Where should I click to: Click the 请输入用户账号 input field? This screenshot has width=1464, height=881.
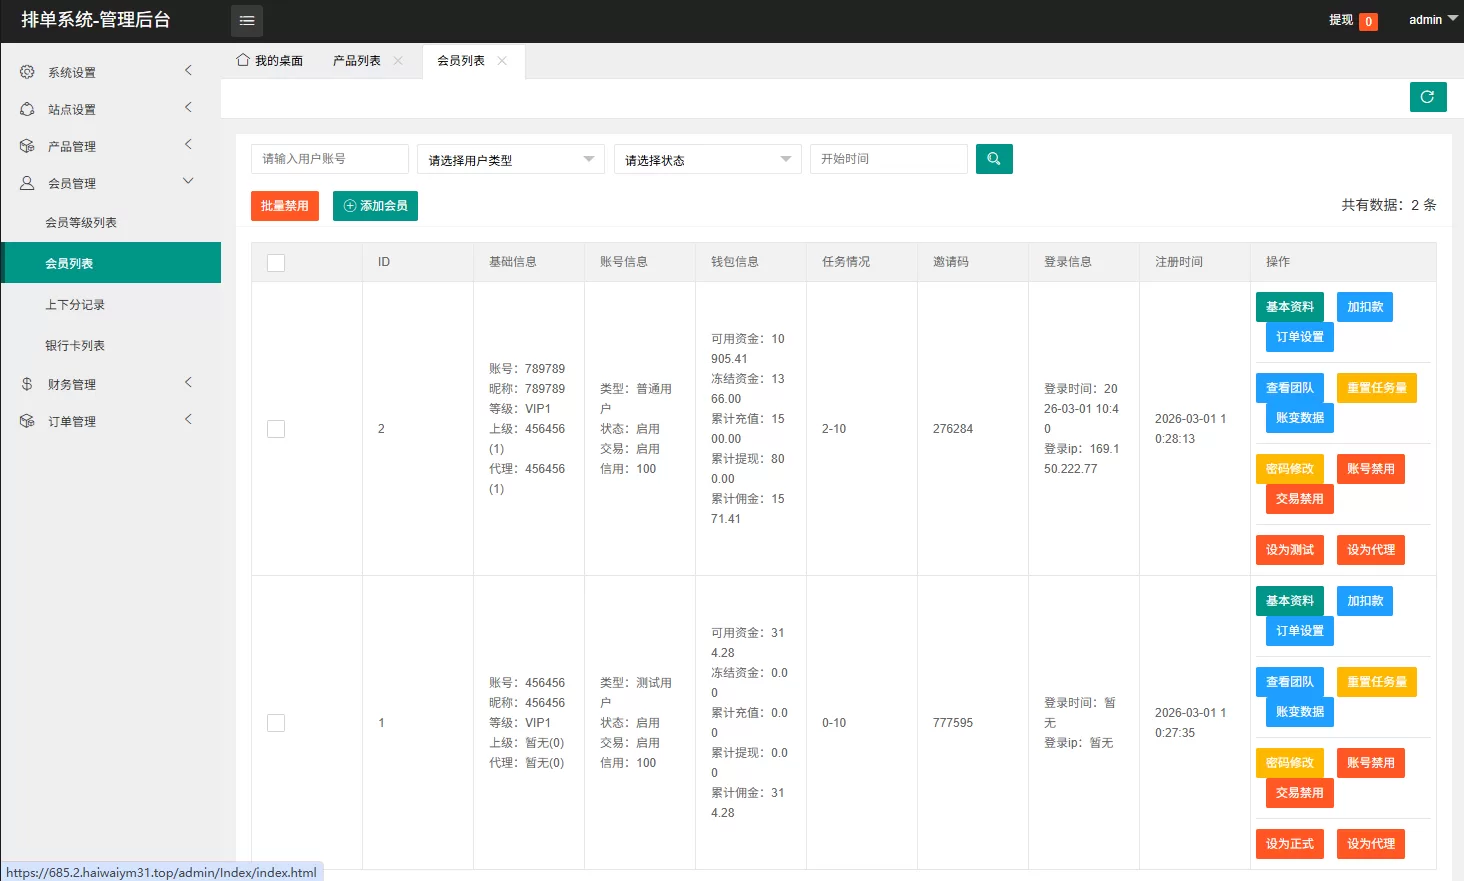tap(330, 158)
